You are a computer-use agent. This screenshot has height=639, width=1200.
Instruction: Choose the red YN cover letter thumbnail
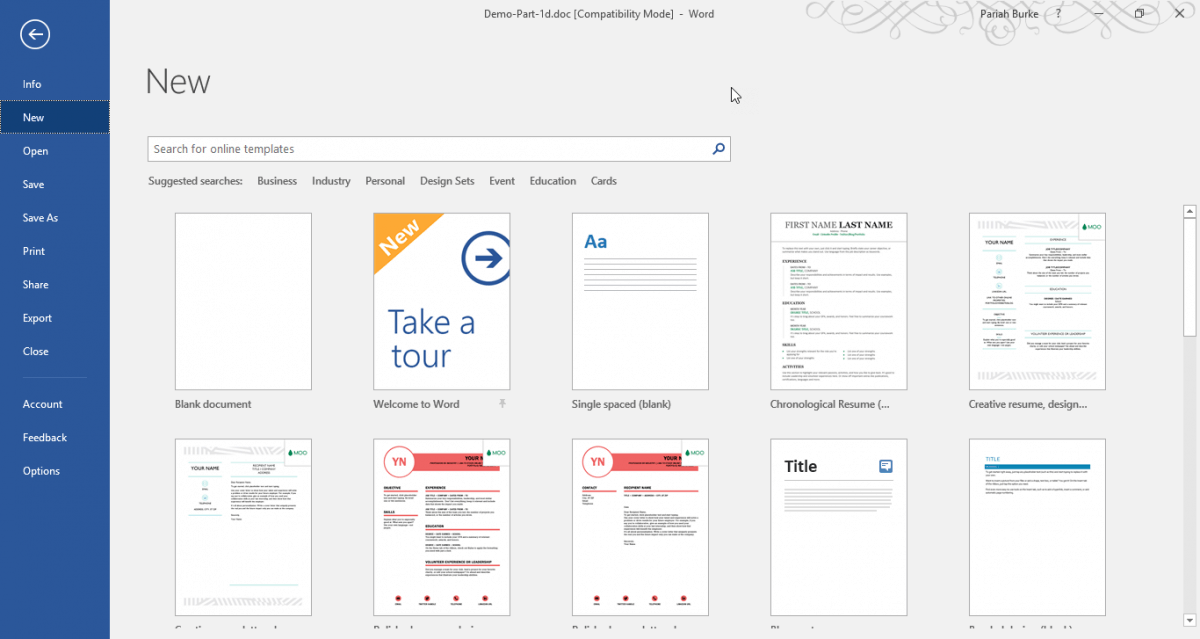640,527
